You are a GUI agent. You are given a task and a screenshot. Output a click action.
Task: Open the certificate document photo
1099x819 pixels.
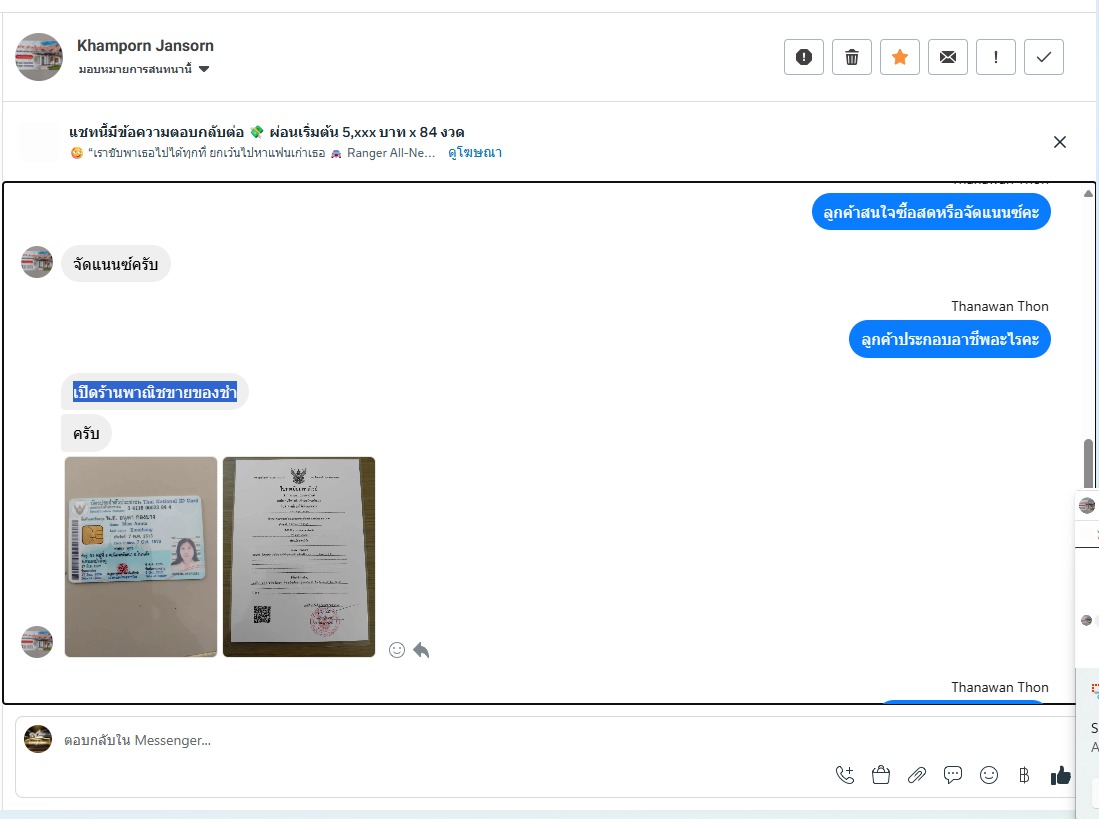[x=299, y=557]
